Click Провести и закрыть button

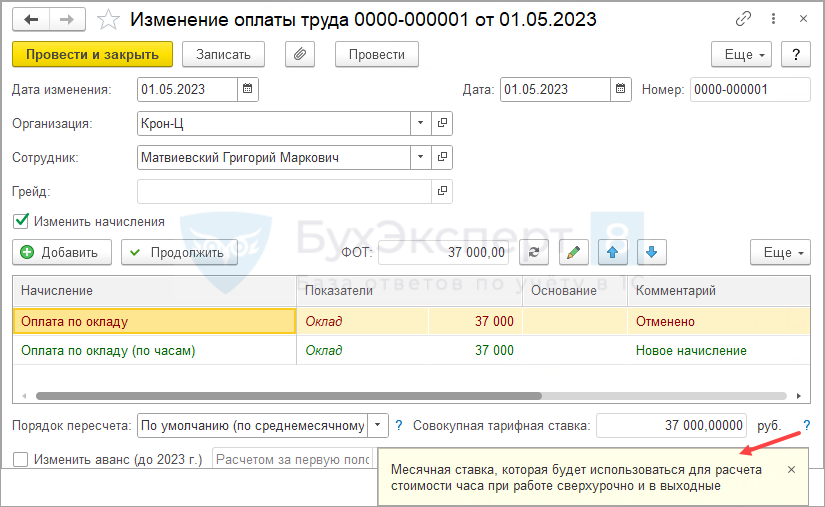[92, 54]
